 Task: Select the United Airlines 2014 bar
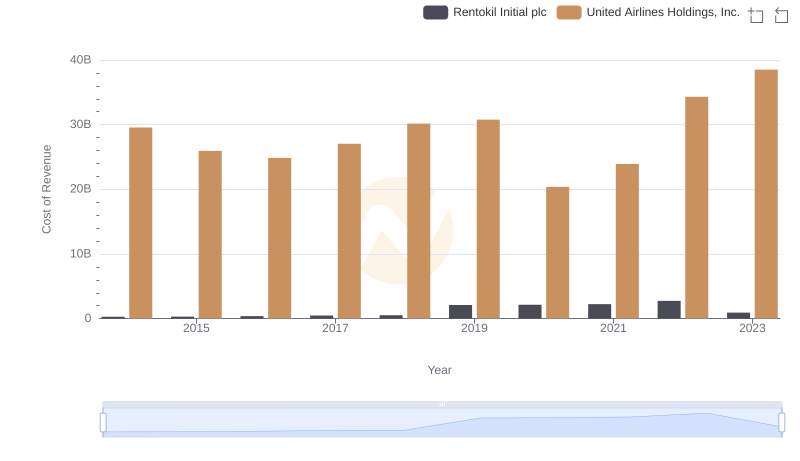[141, 223]
